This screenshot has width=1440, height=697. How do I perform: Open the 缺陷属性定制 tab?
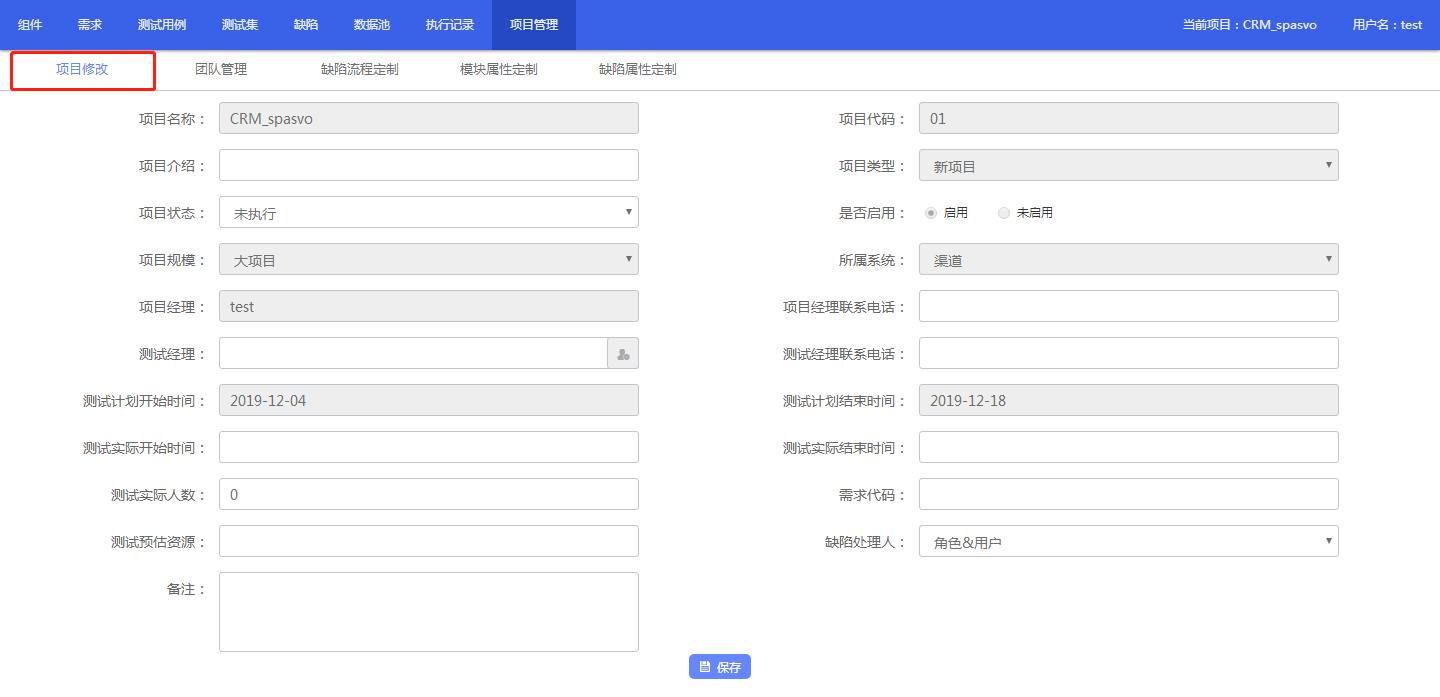pyautogui.click(x=638, y=70)
